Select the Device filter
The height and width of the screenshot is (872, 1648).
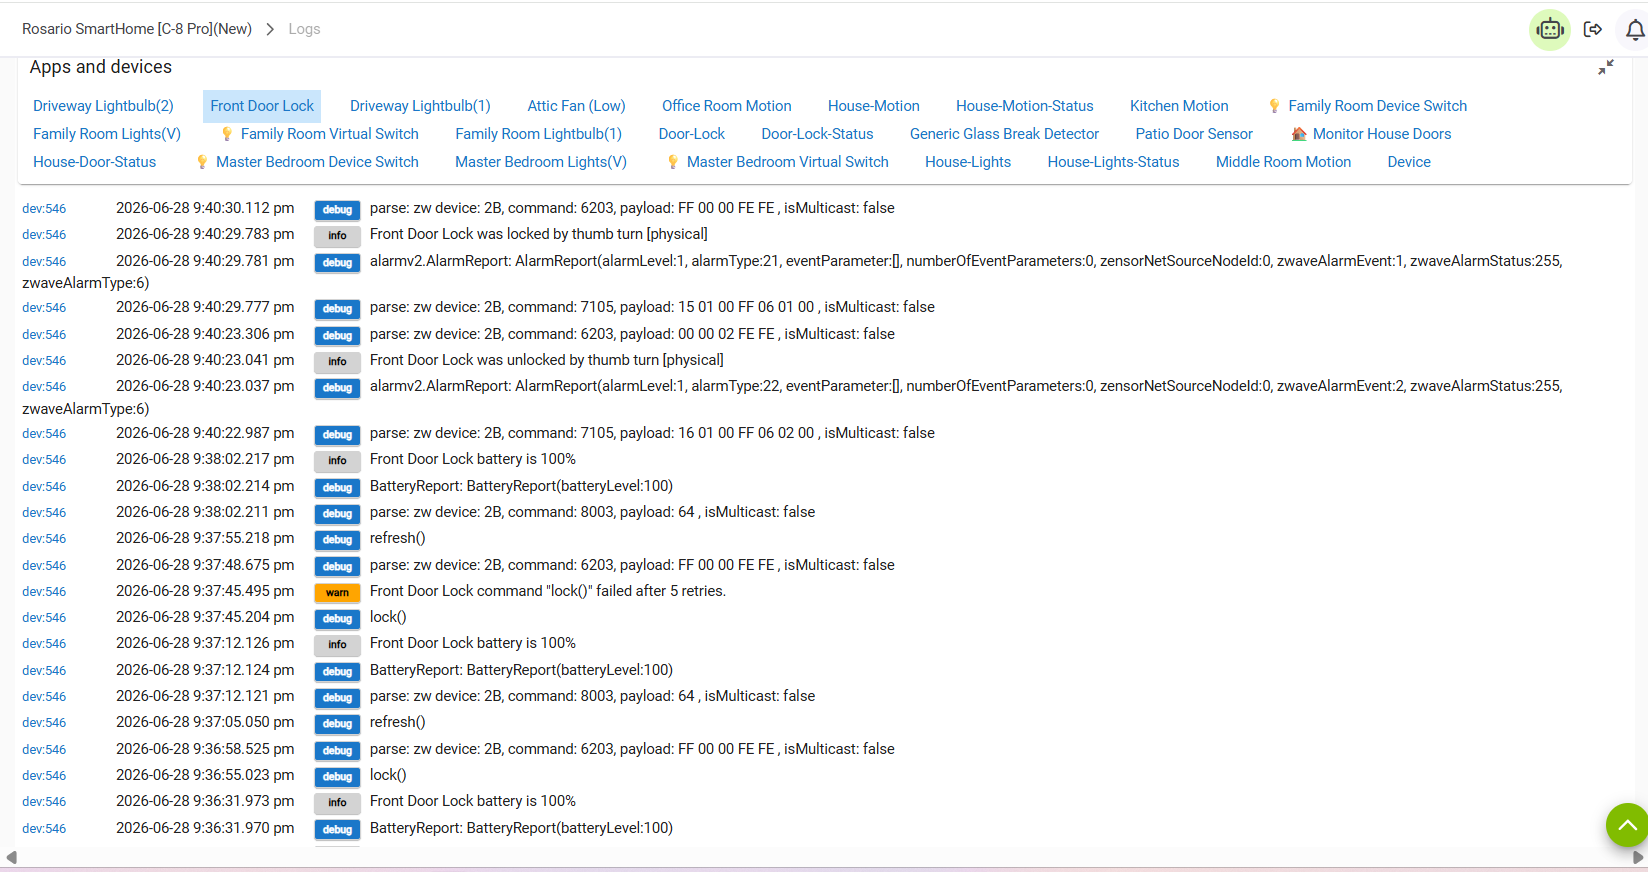point(1409,162)
